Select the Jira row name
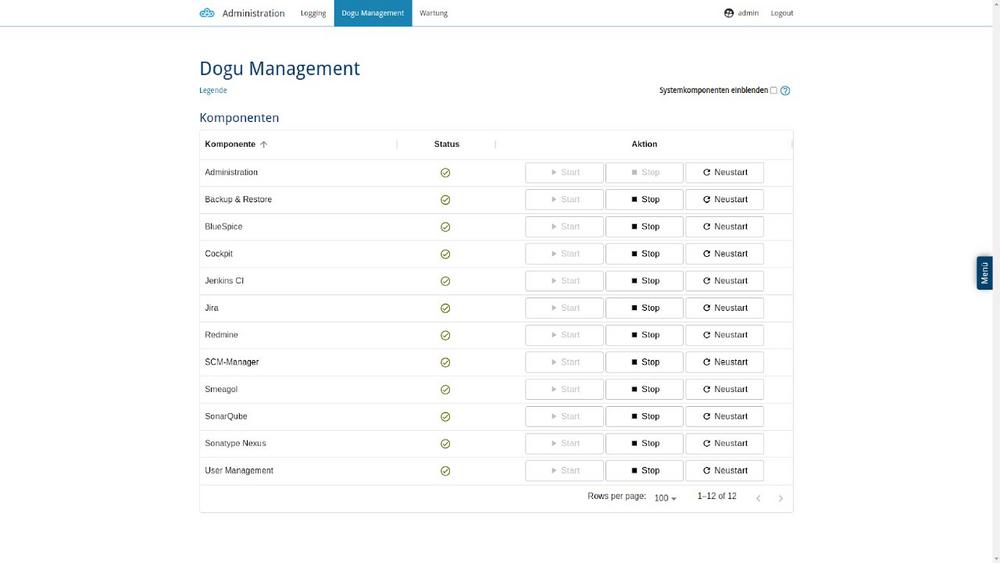The height and width of the screenshot is (563, 1000). point(212,308)
